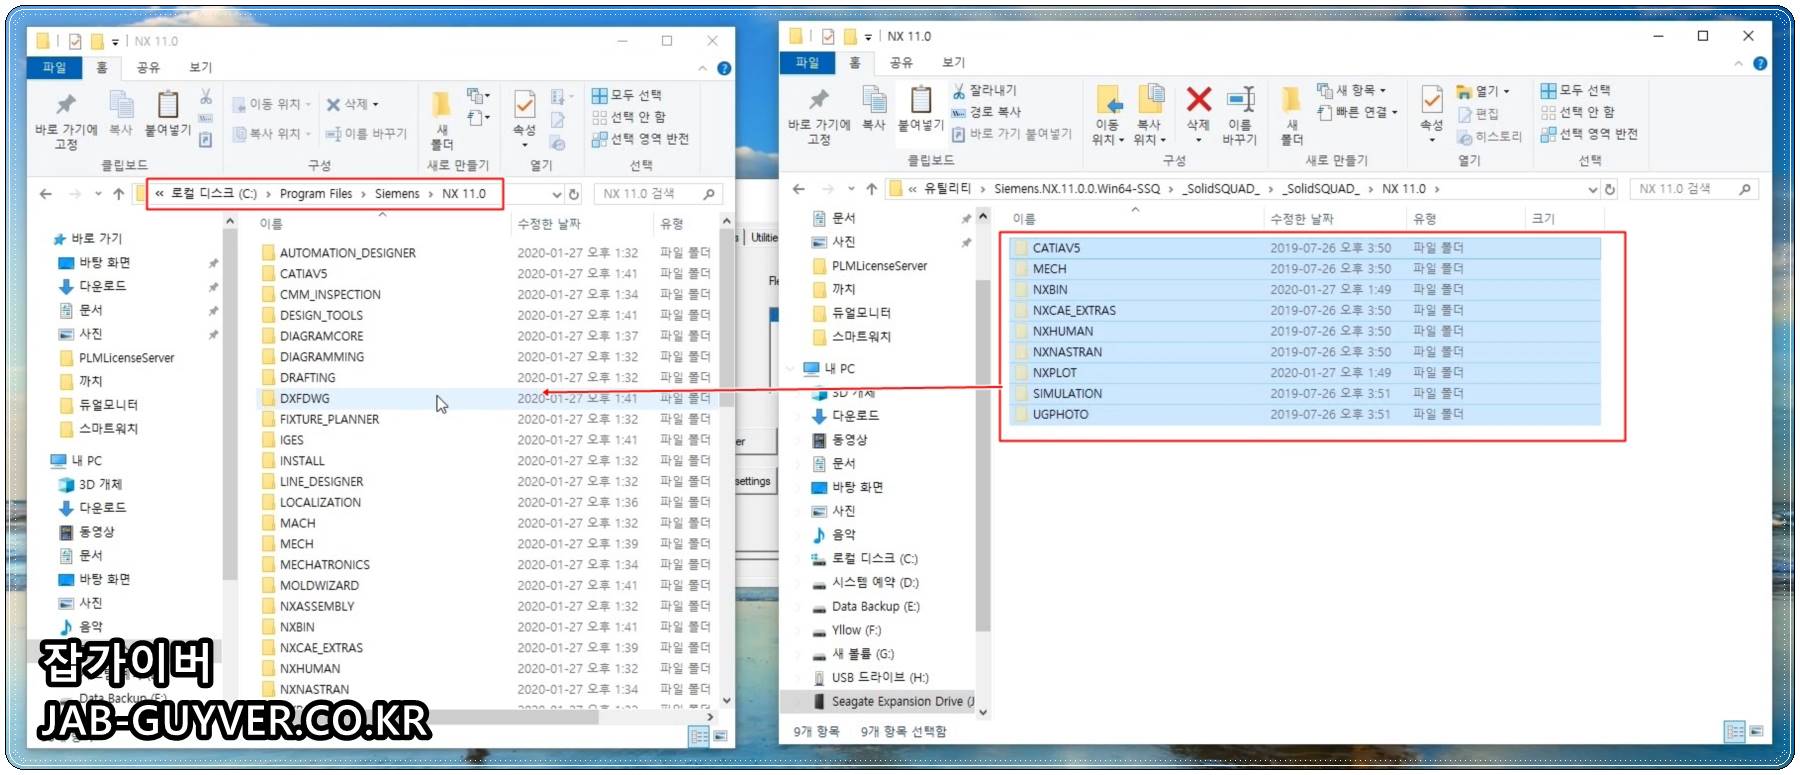
Task: Switch to large icons view in right window status bar
Action: 1757,731
